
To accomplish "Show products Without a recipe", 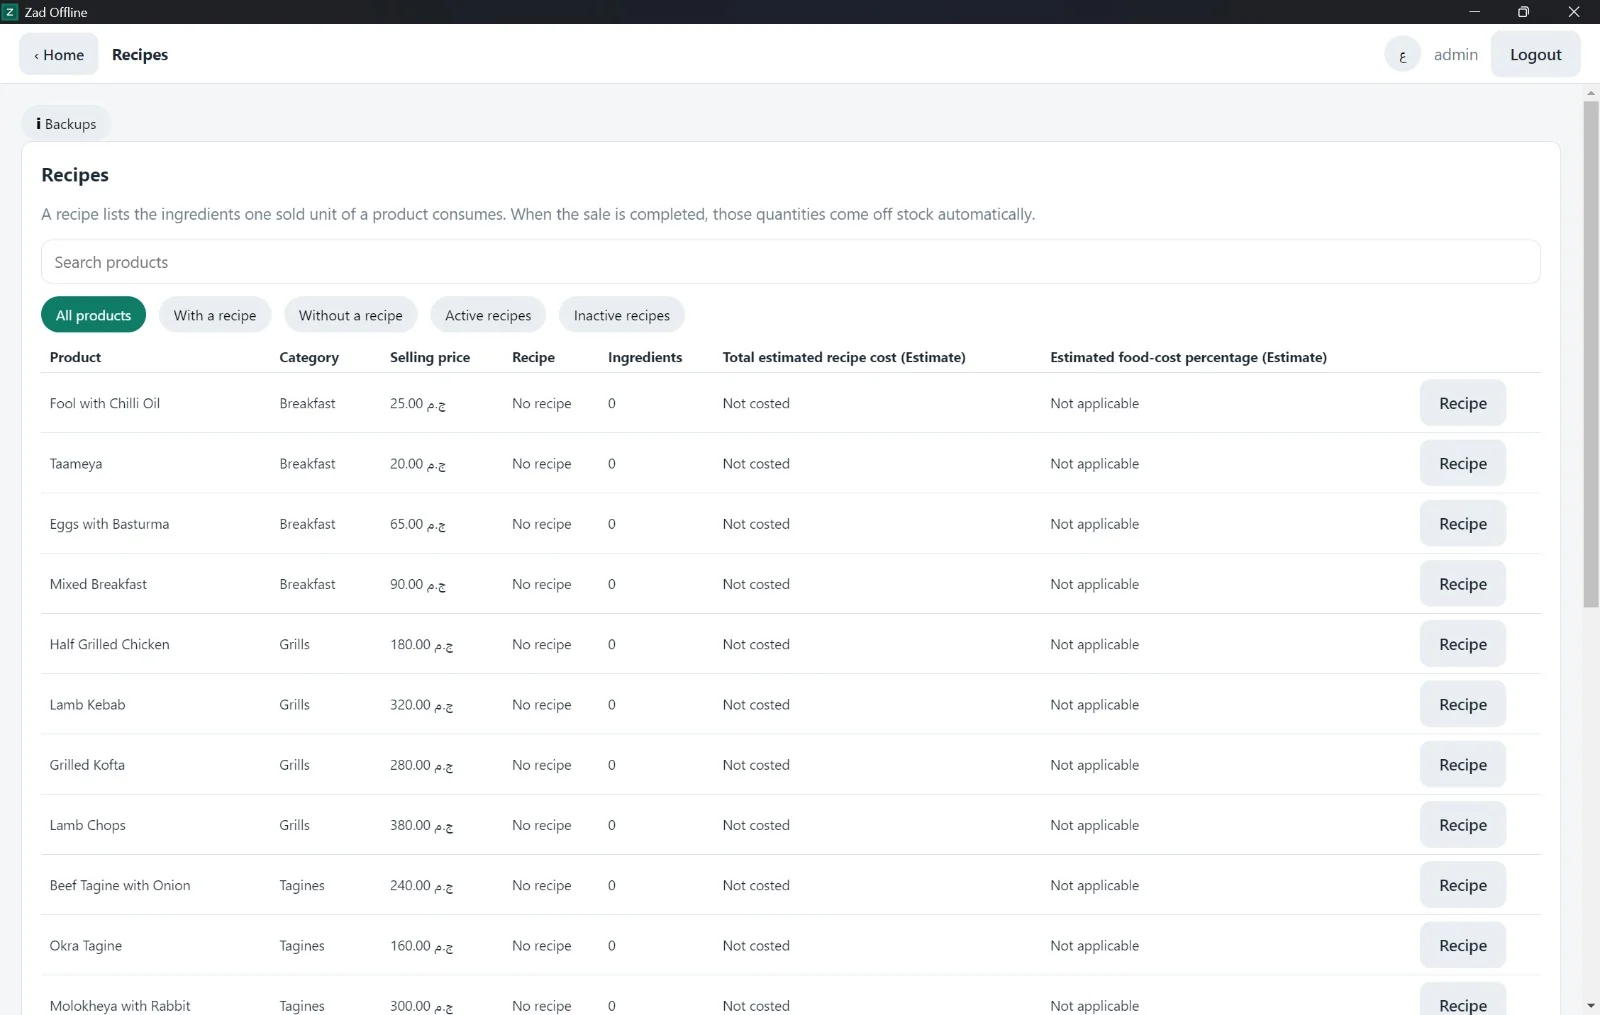I will 351,315.
